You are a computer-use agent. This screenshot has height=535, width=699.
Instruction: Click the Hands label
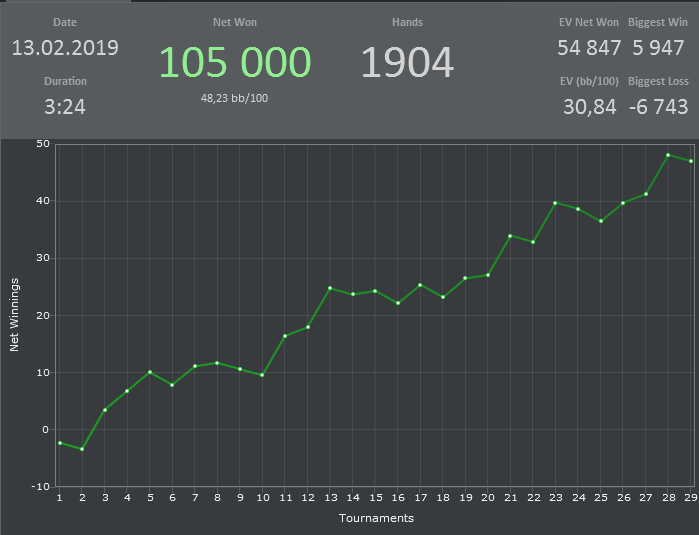tap(407, 22)
